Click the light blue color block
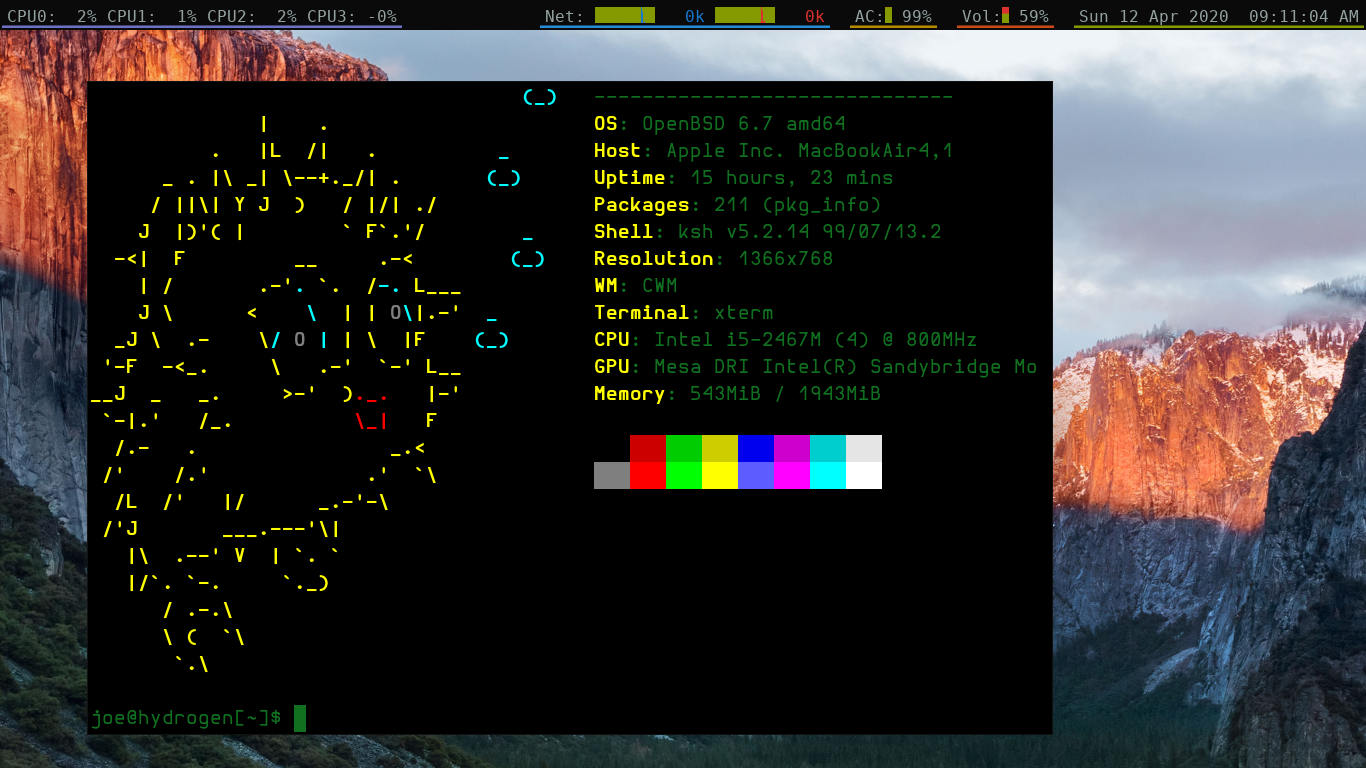Image resolution: width=1366 pixels, height=768 pixels. [756, 475]
